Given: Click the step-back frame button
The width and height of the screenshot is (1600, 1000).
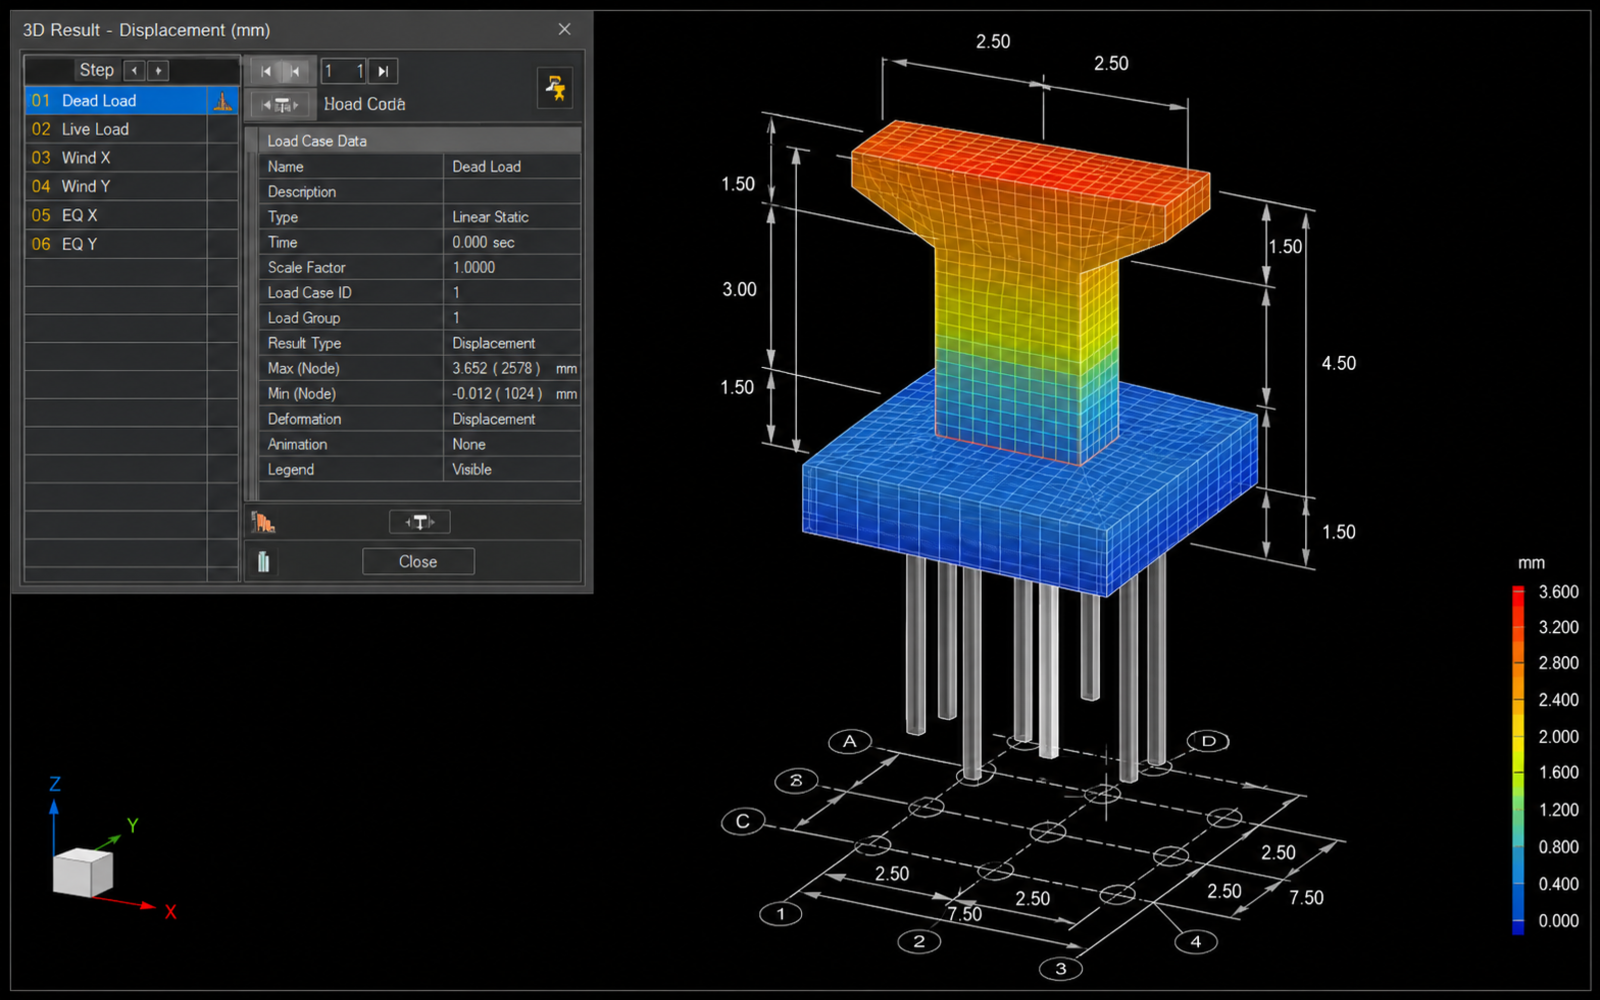Looking at the screenshot, I should 295,71.
